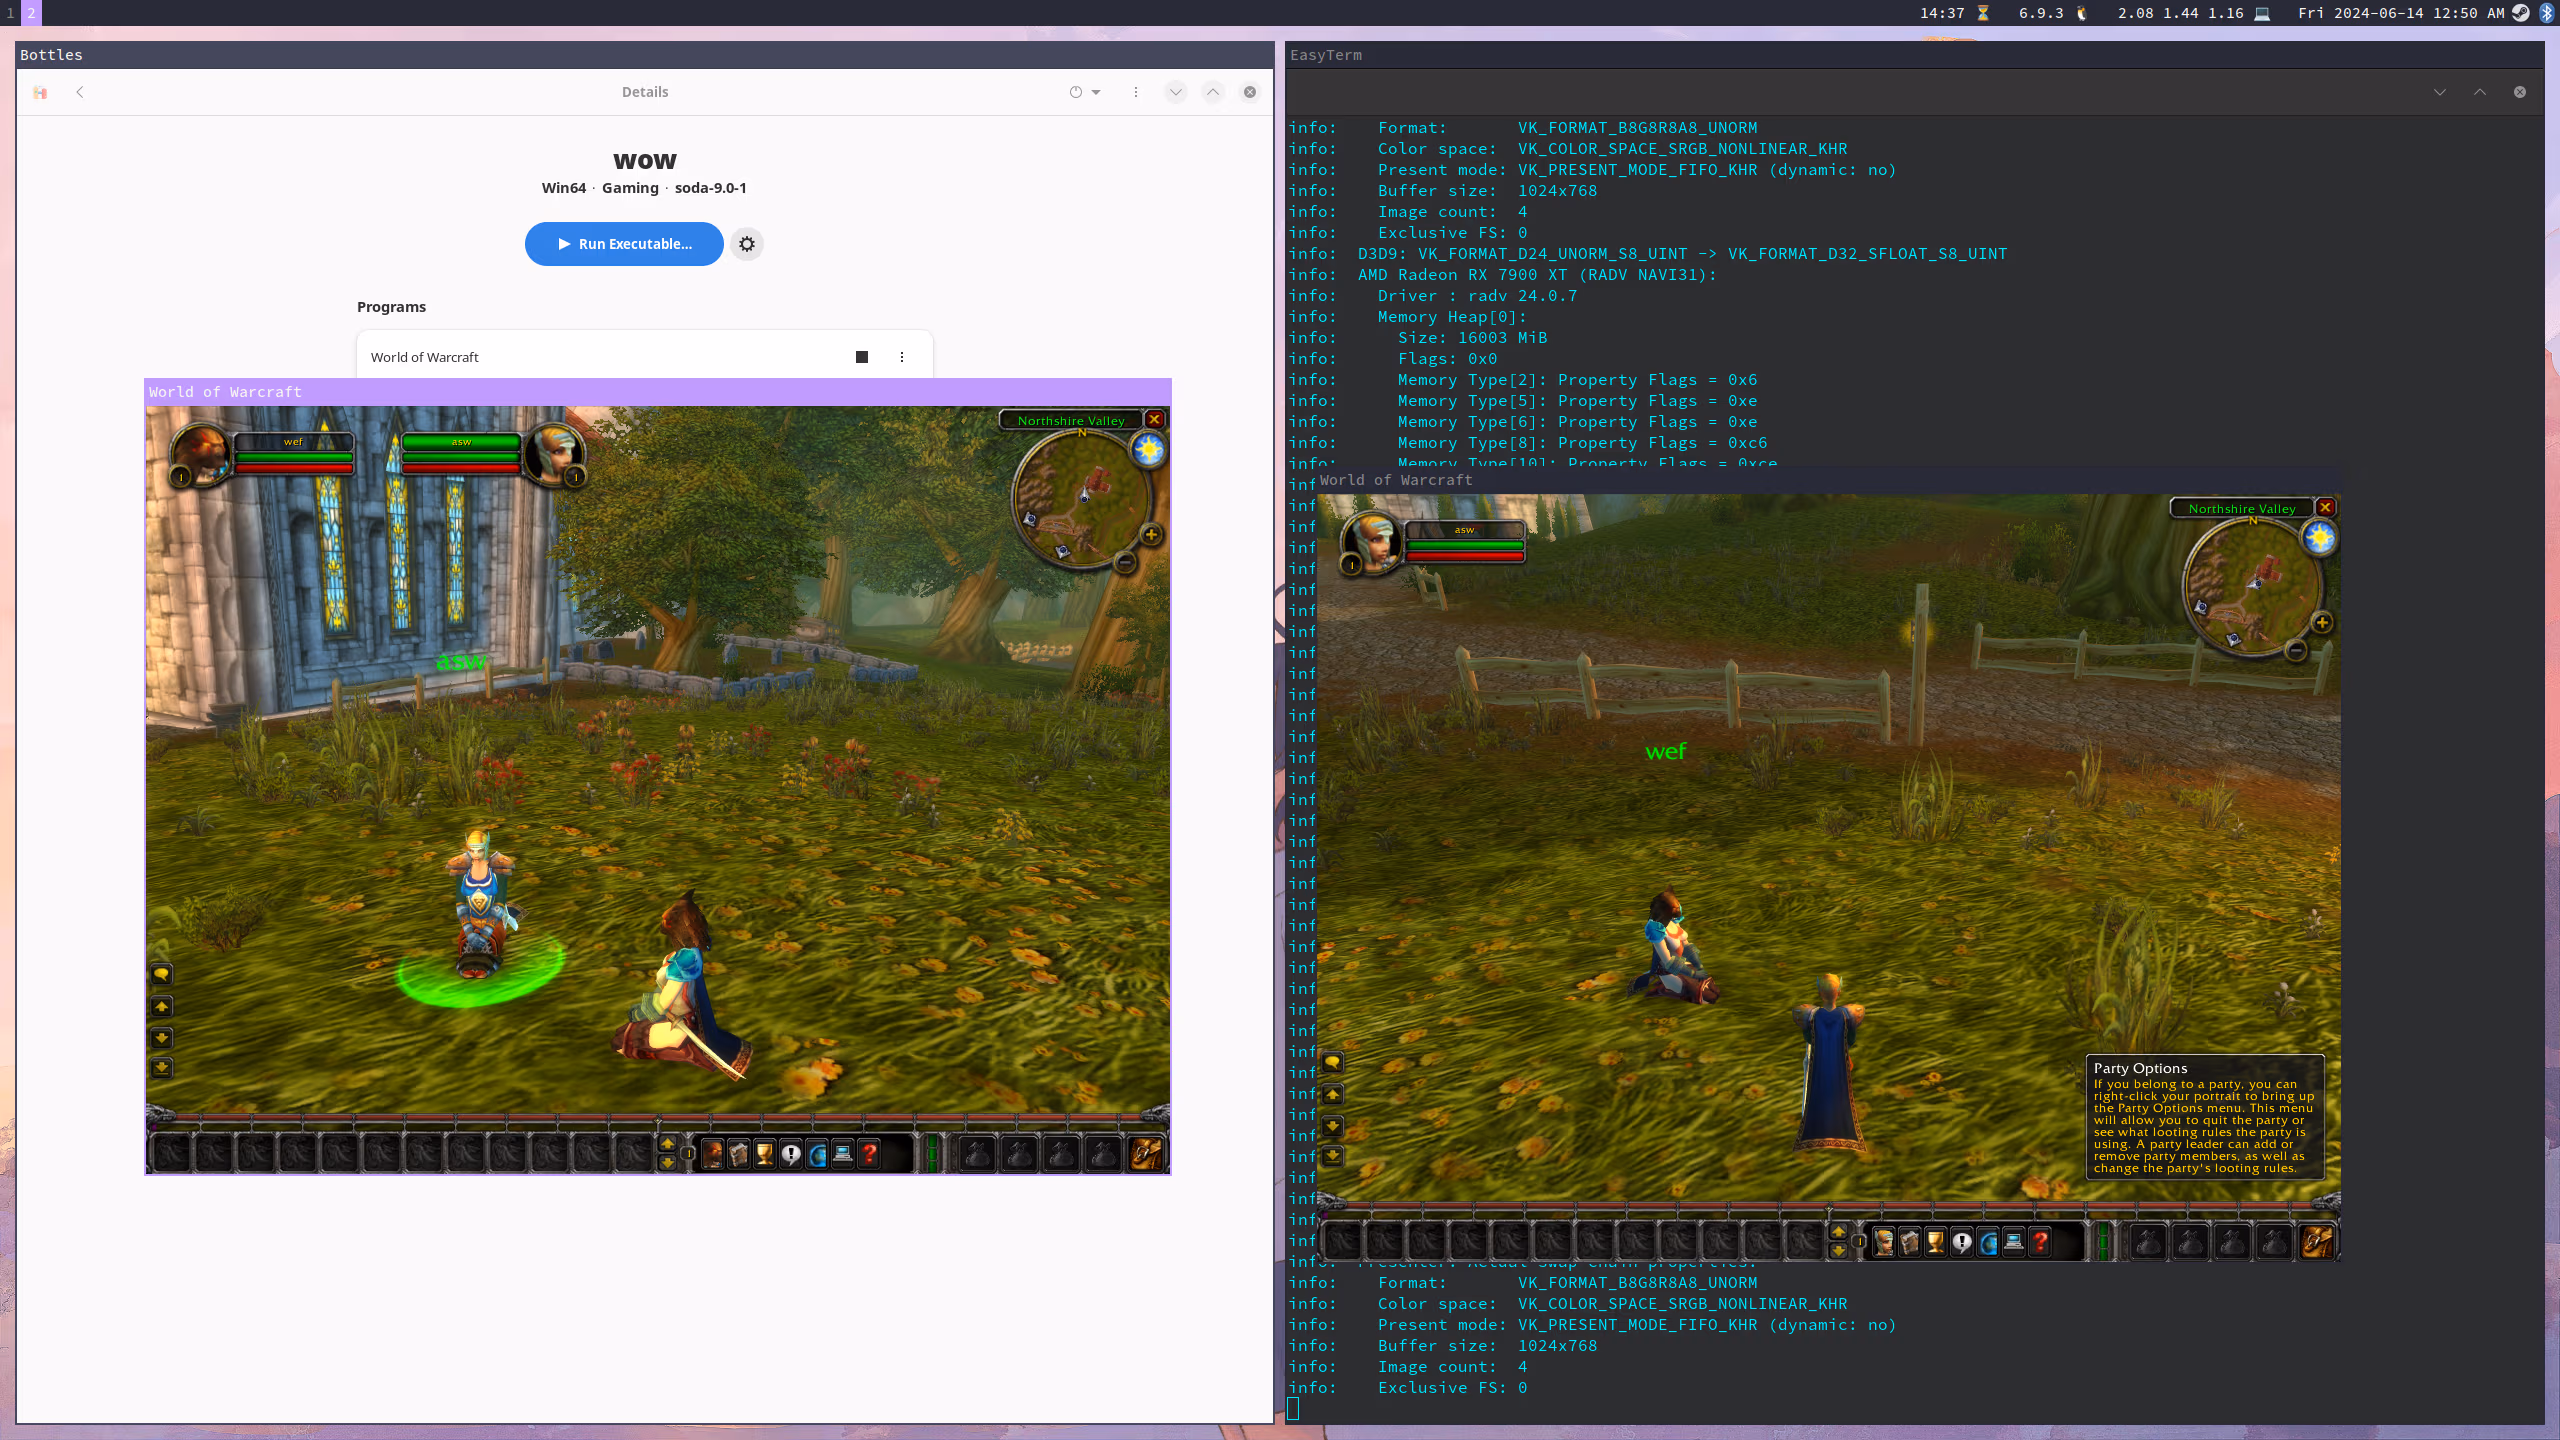Open the Bottles power options dropdown
This screenshot has width=2560, height=1440.
[x=1085, y=92]
